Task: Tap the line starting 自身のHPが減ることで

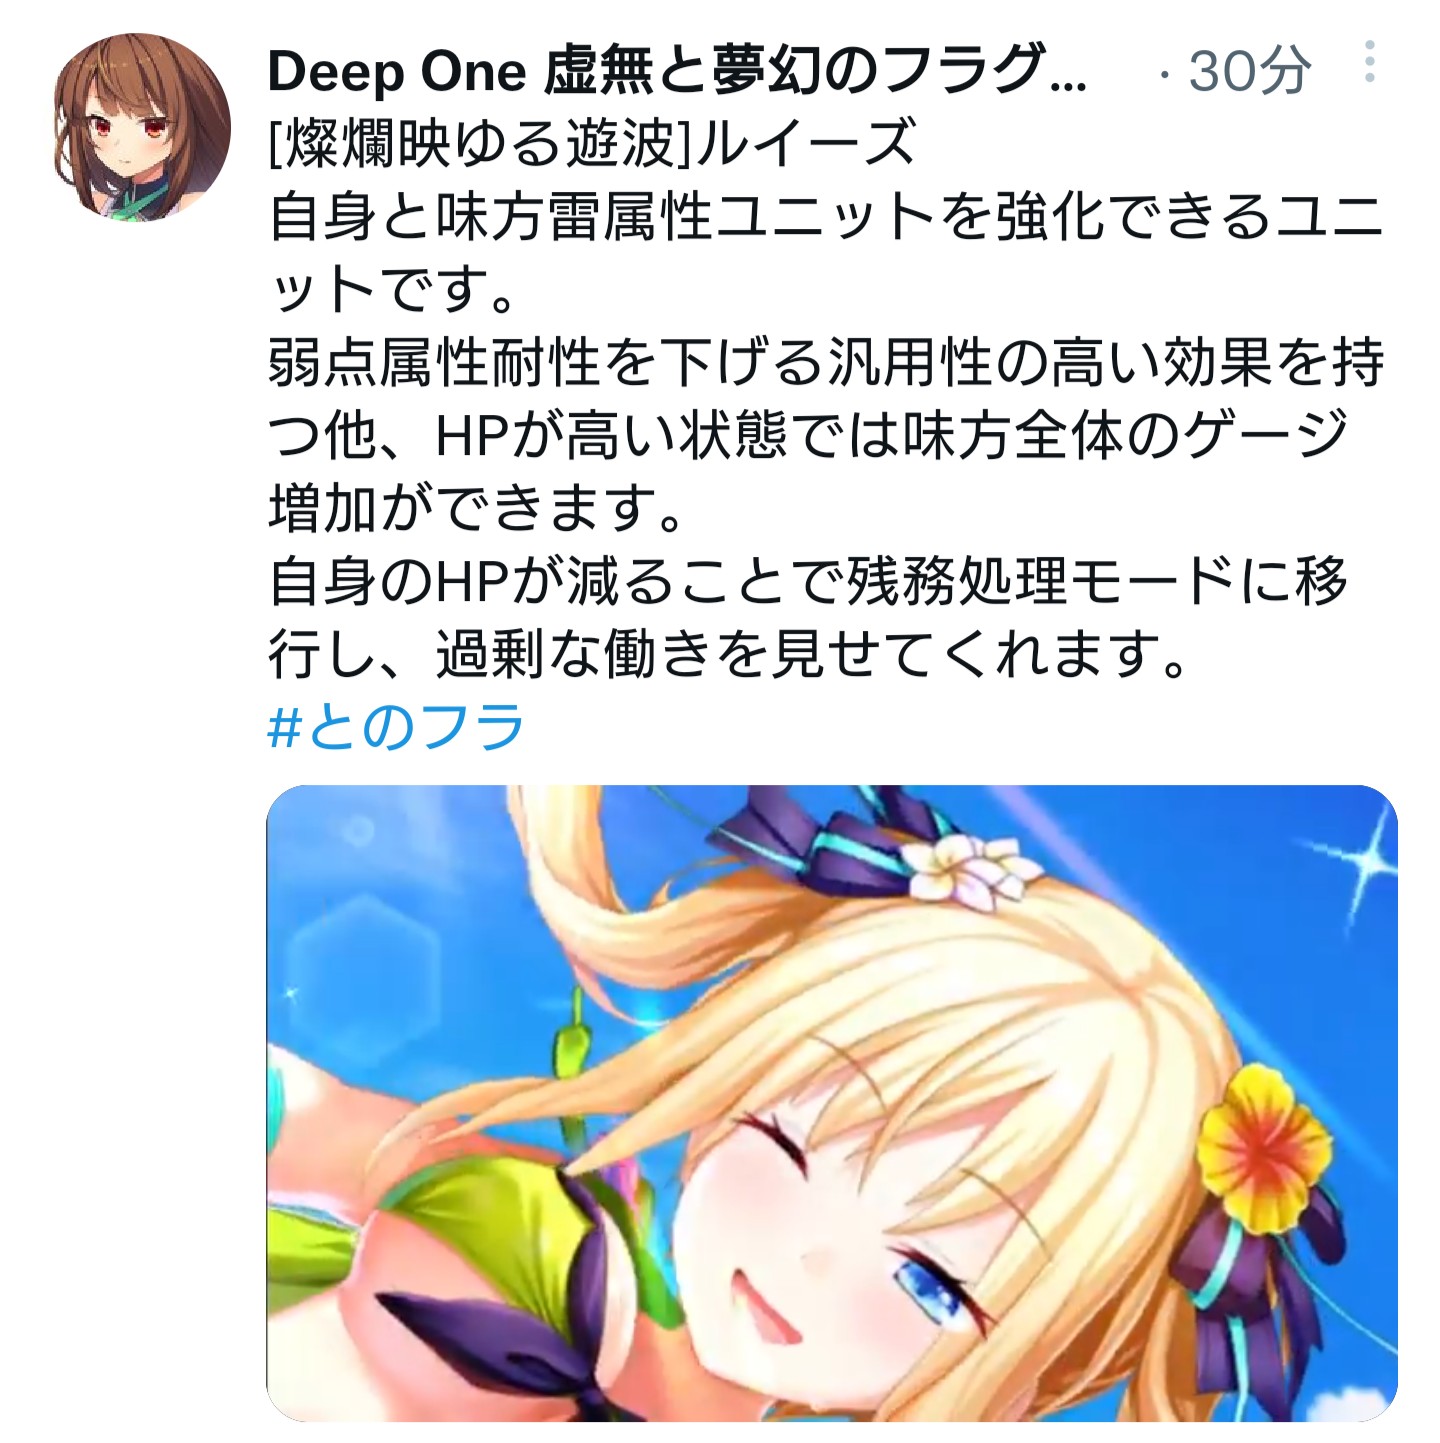Action: point(808,581)
